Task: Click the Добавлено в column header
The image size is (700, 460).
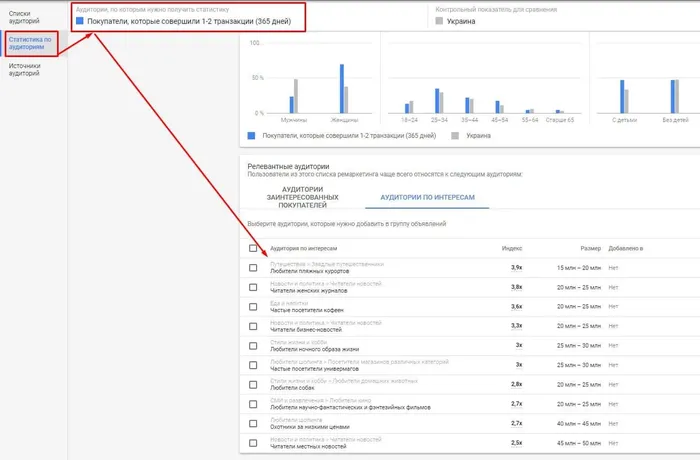Action: pyautogui.click(x=625, y=248)
